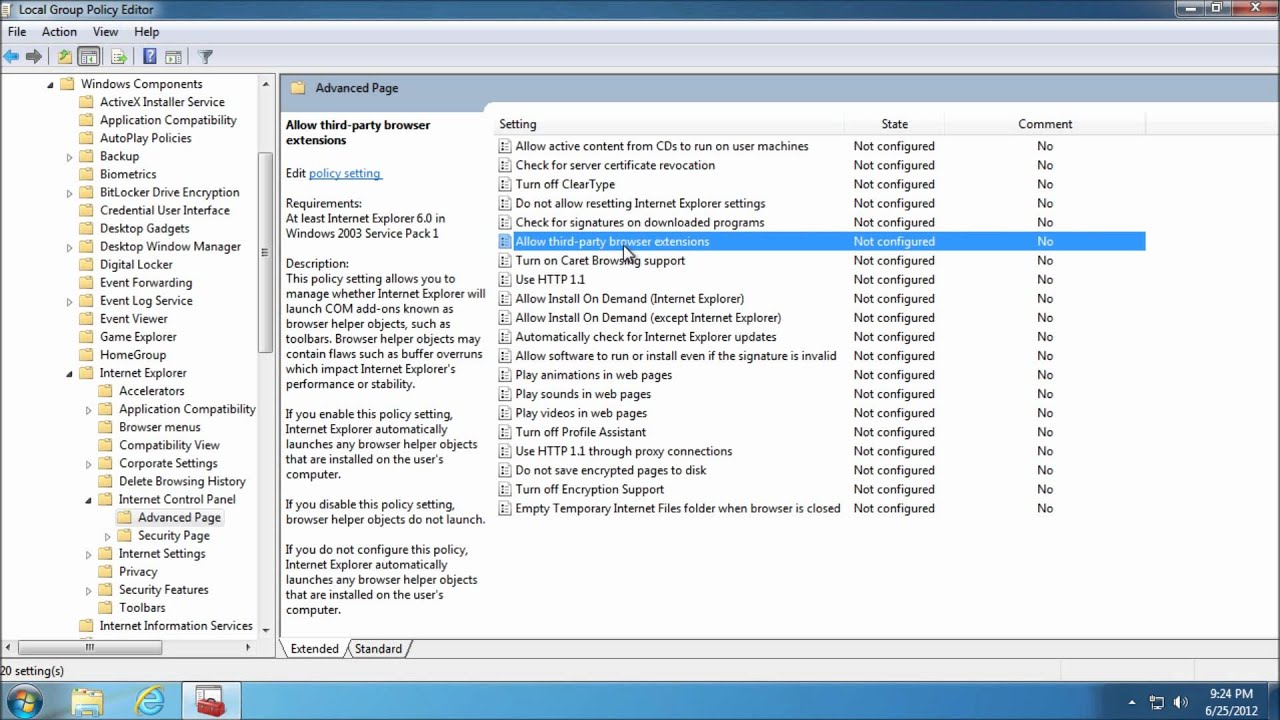Viewport: 1280px width, 720px height.
Task: Select 'Empty Temporary Internet Files folder' setting
Action: coord(677,509)
